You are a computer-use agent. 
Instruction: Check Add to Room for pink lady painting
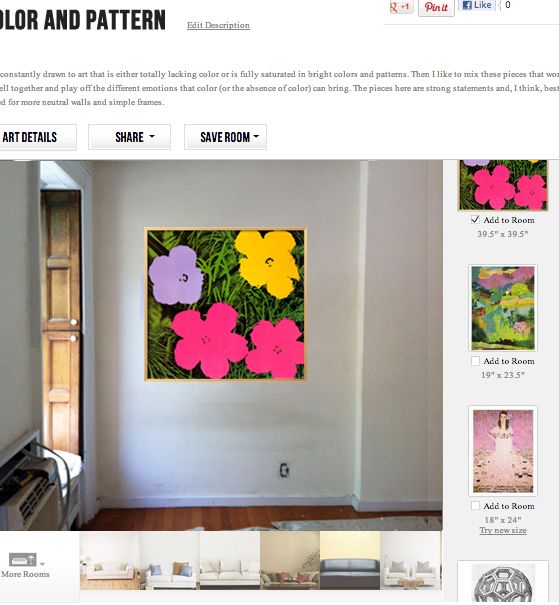(475, 505)
